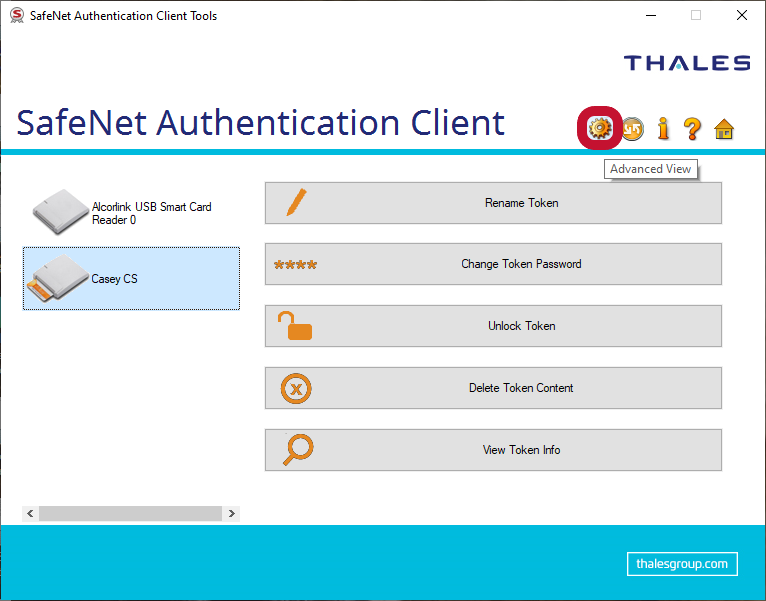Choose Delete Token Content
This screenshot has width=766, height=601.
click(x=493, y=388)
